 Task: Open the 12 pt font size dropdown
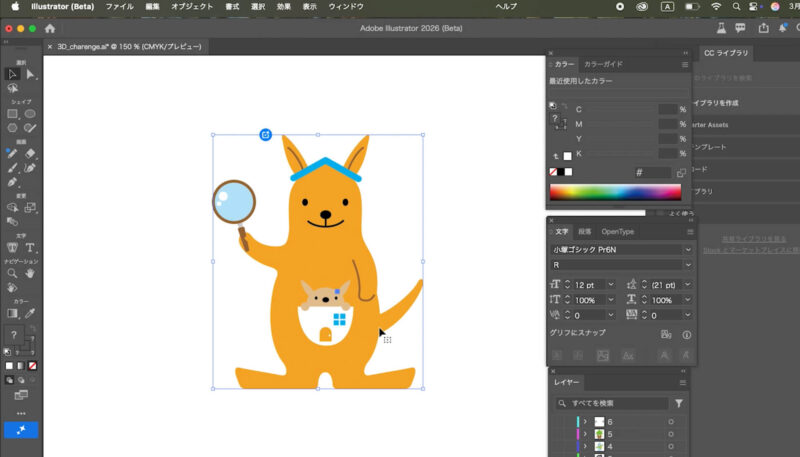pos(611,285)
